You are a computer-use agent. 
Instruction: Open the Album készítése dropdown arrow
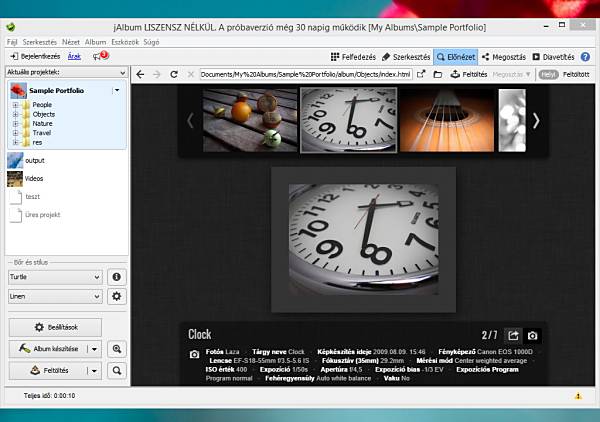93,349
